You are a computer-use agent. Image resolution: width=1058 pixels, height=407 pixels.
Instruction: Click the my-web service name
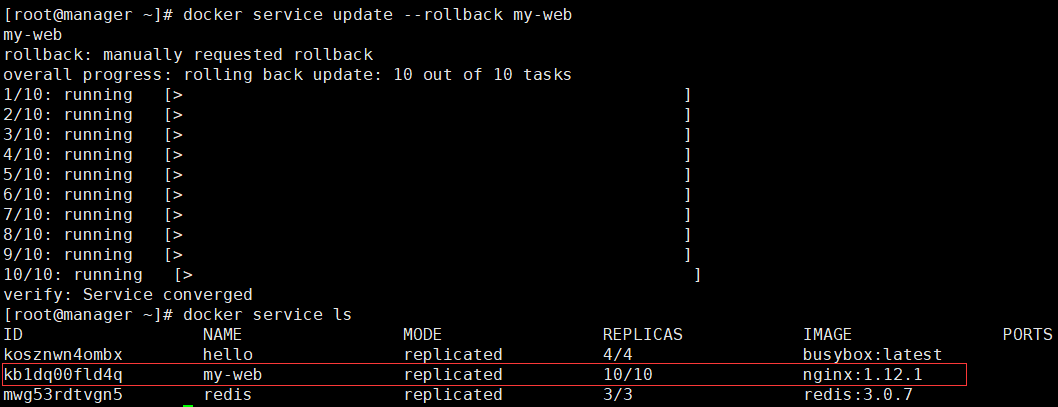232,375
